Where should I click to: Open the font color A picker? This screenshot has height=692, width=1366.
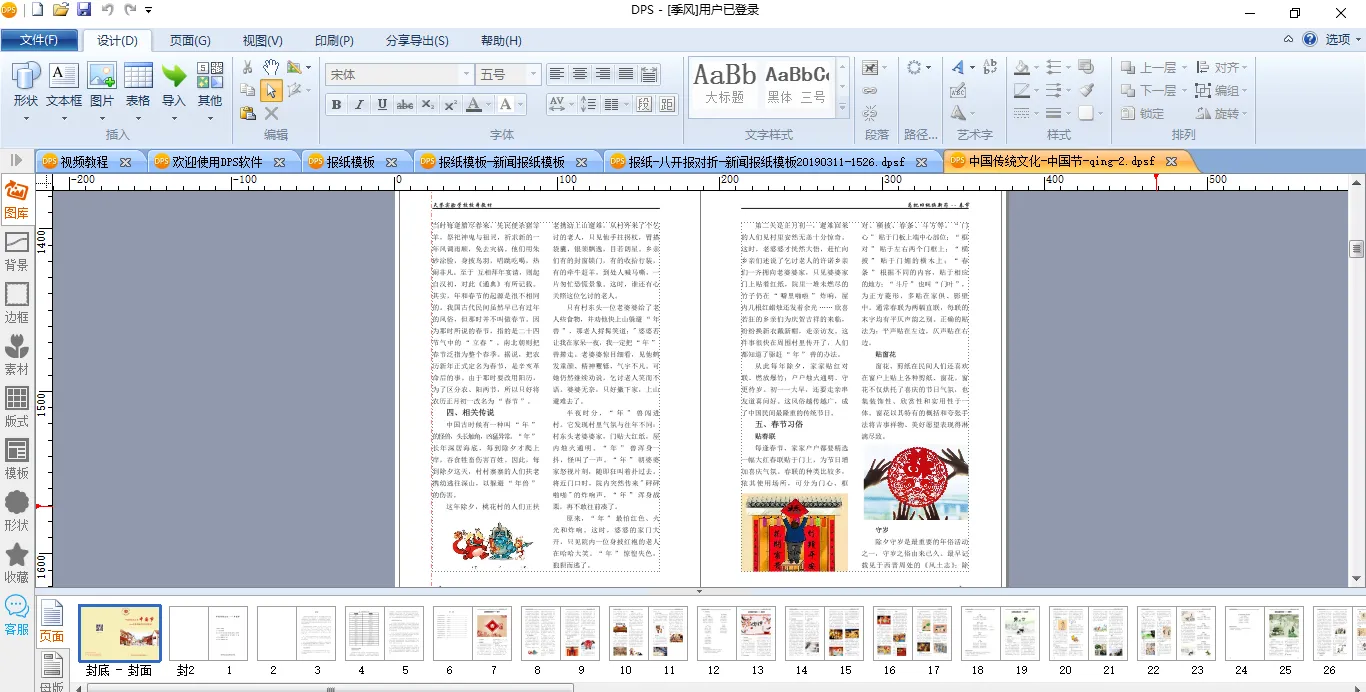point(474,105)
